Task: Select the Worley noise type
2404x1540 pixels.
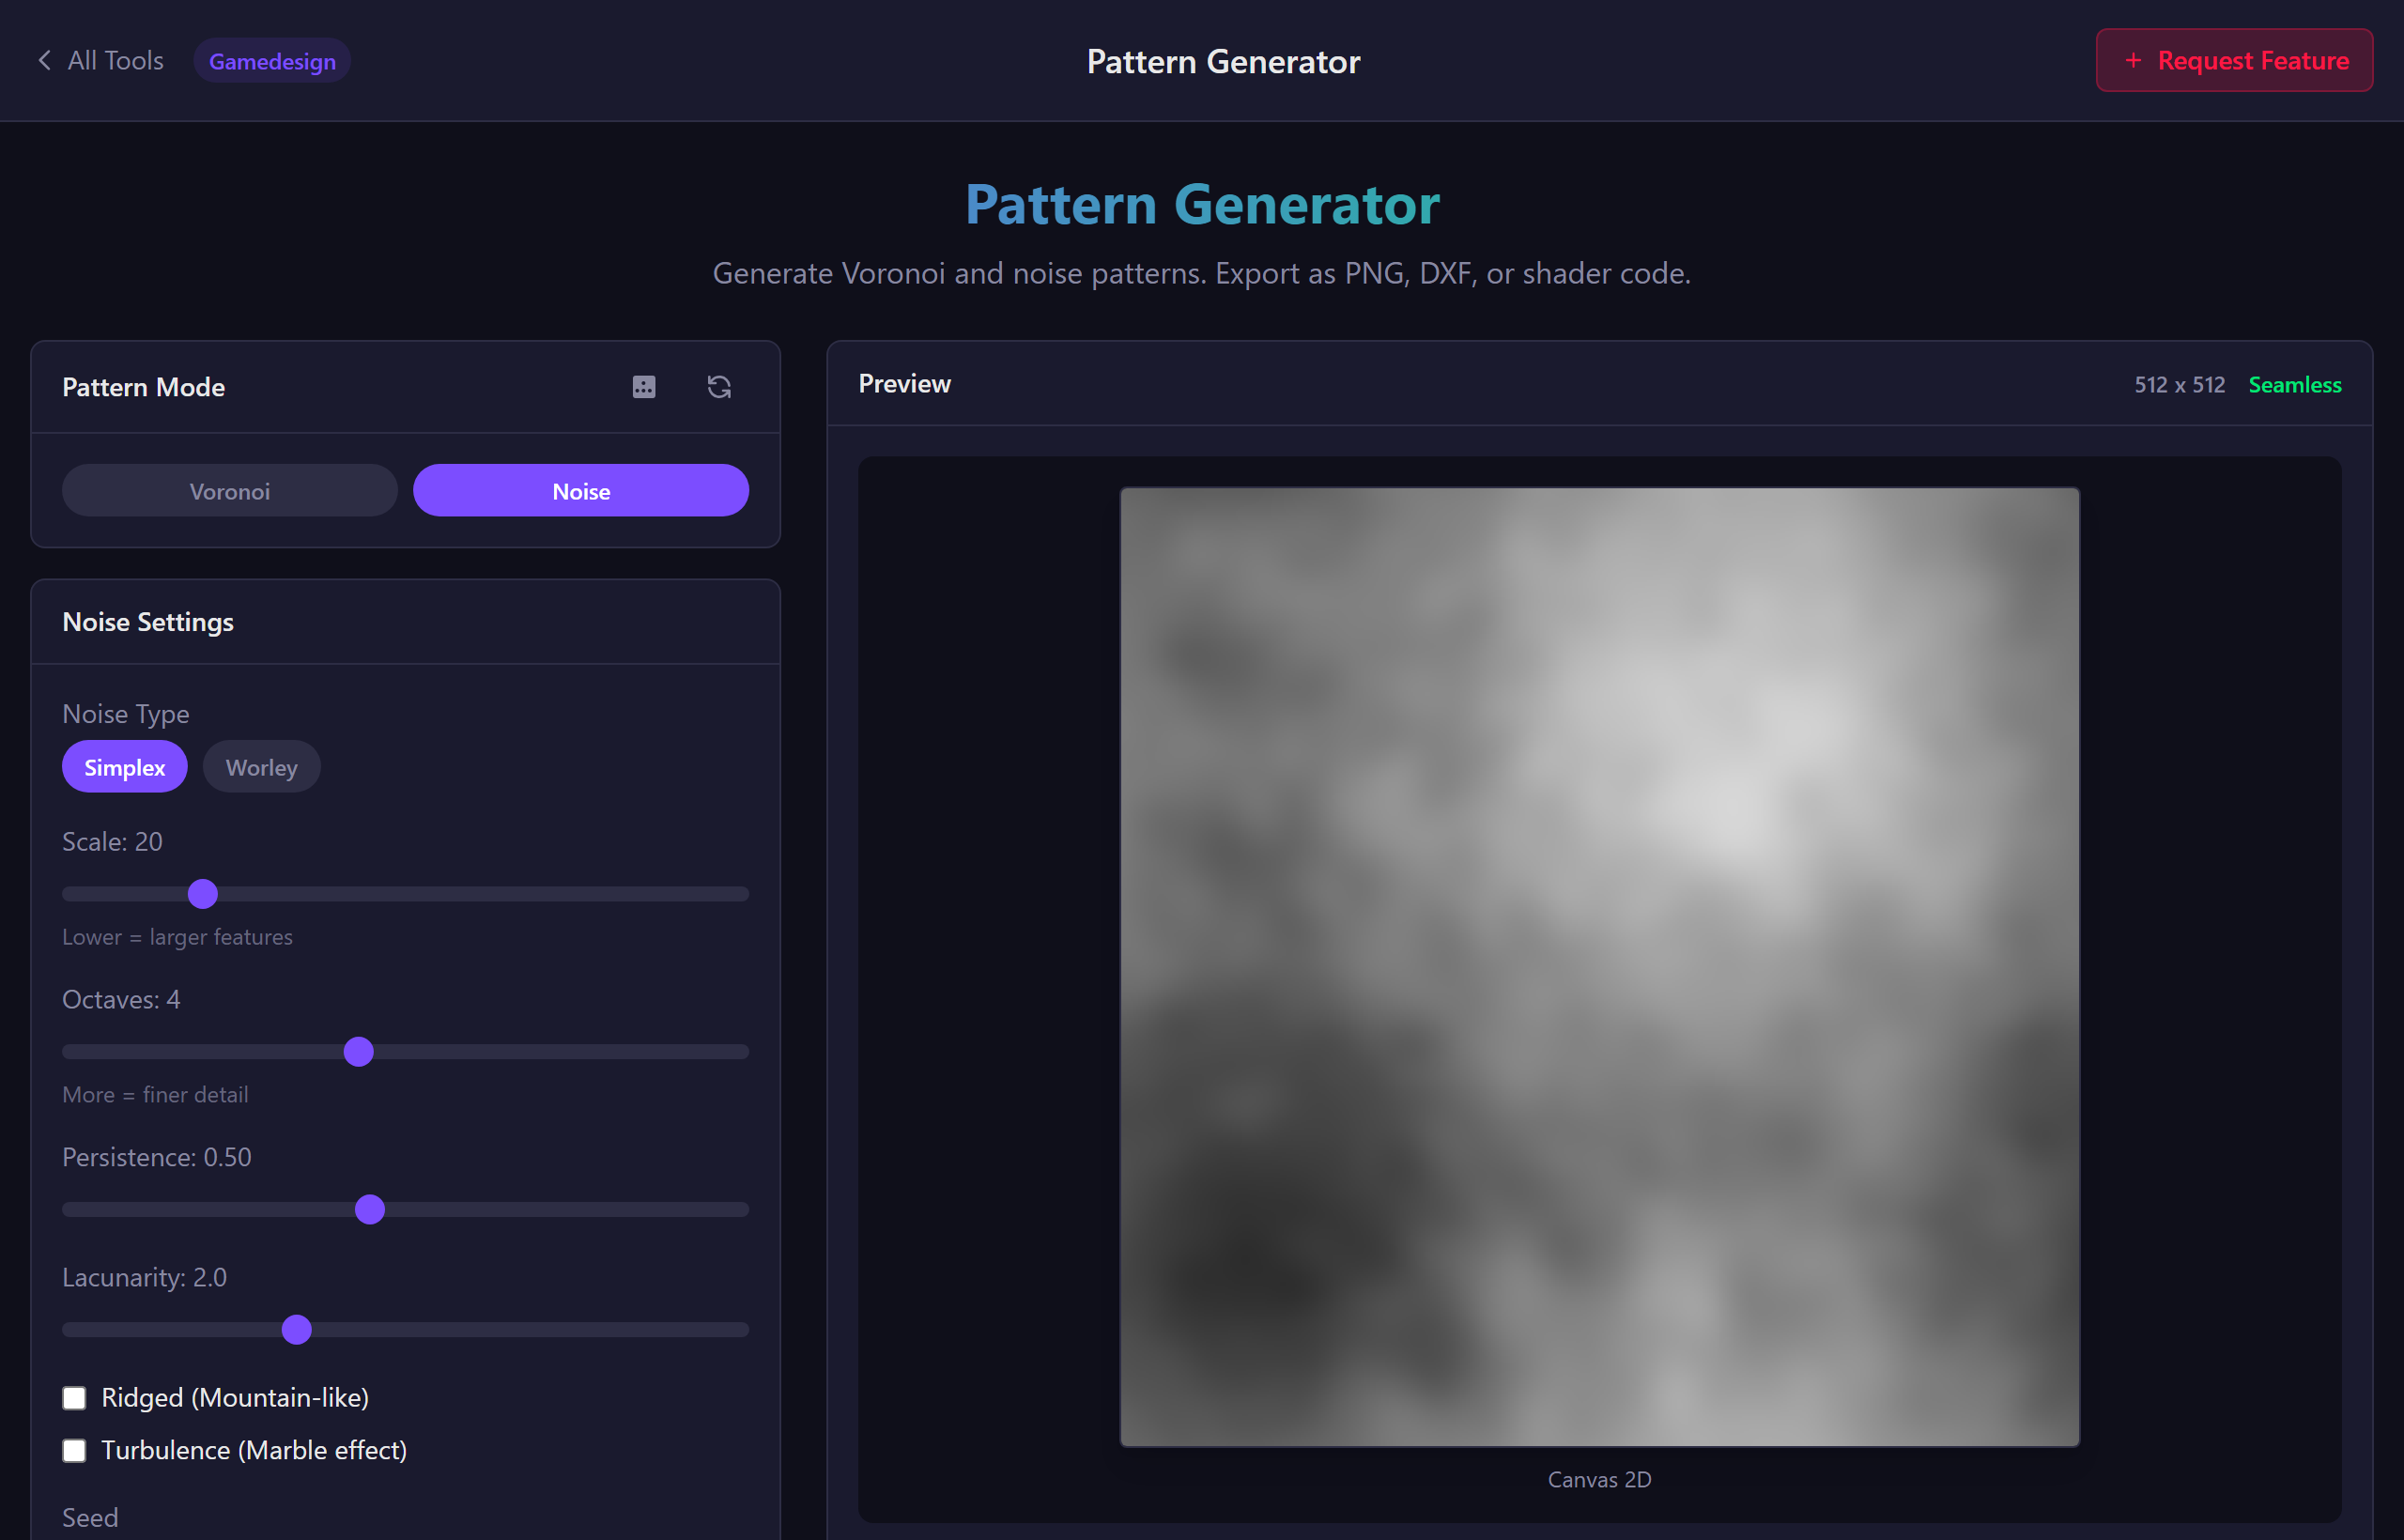Action: [x=261, y=766]
